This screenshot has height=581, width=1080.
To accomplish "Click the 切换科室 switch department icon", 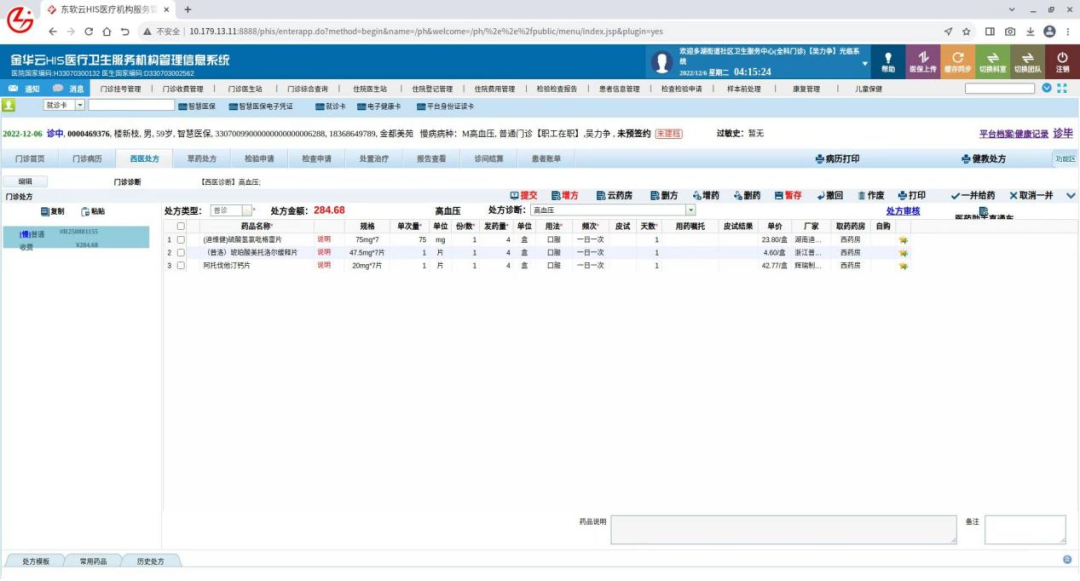I will point(992,62).
